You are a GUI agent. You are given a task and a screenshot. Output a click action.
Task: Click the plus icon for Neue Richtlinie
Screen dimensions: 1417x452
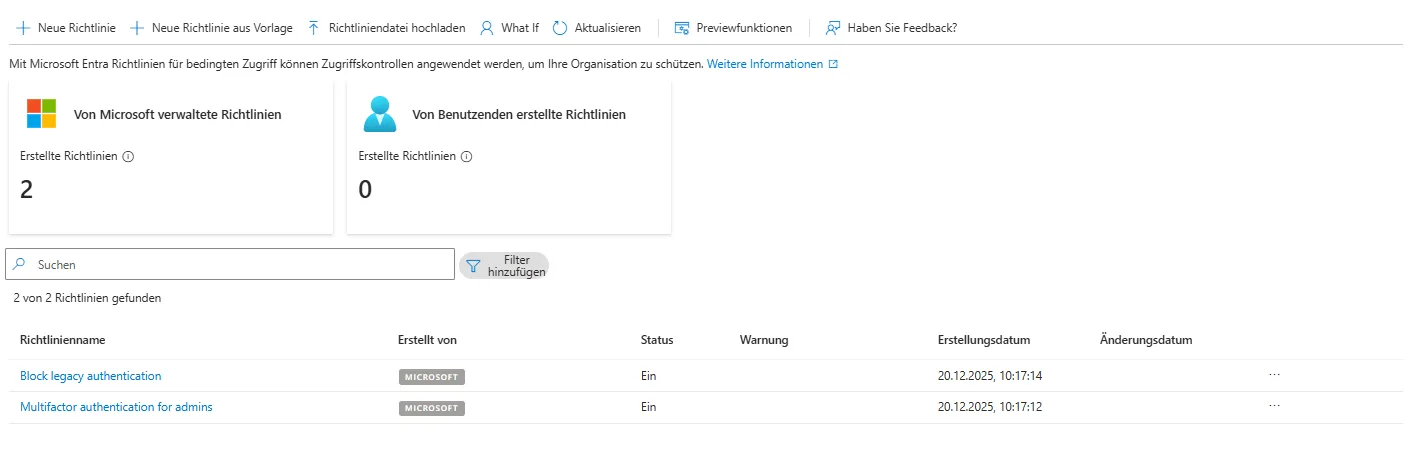tap(23, 28)
